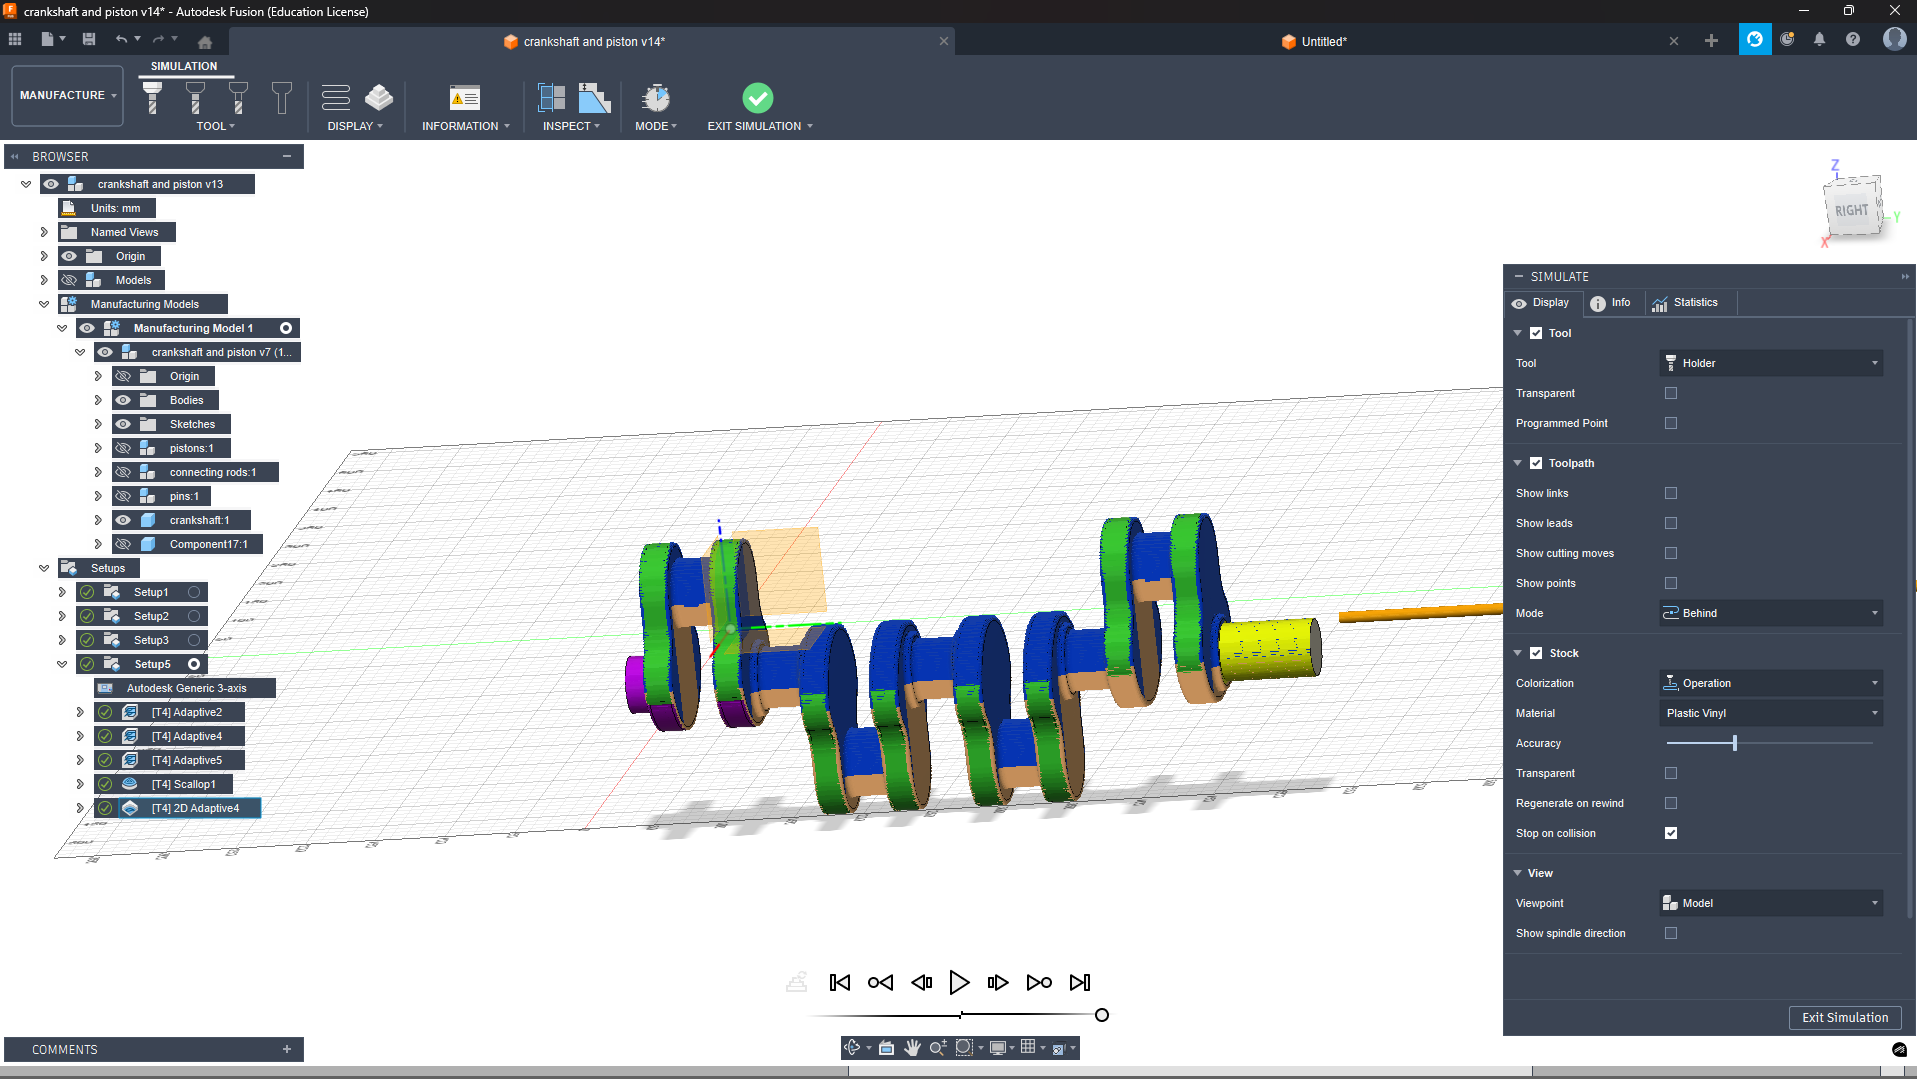The height and width of the screenshot is (1079, 1917).
Task: Collapse the Browser panel with minus
Action: point(287,157)
